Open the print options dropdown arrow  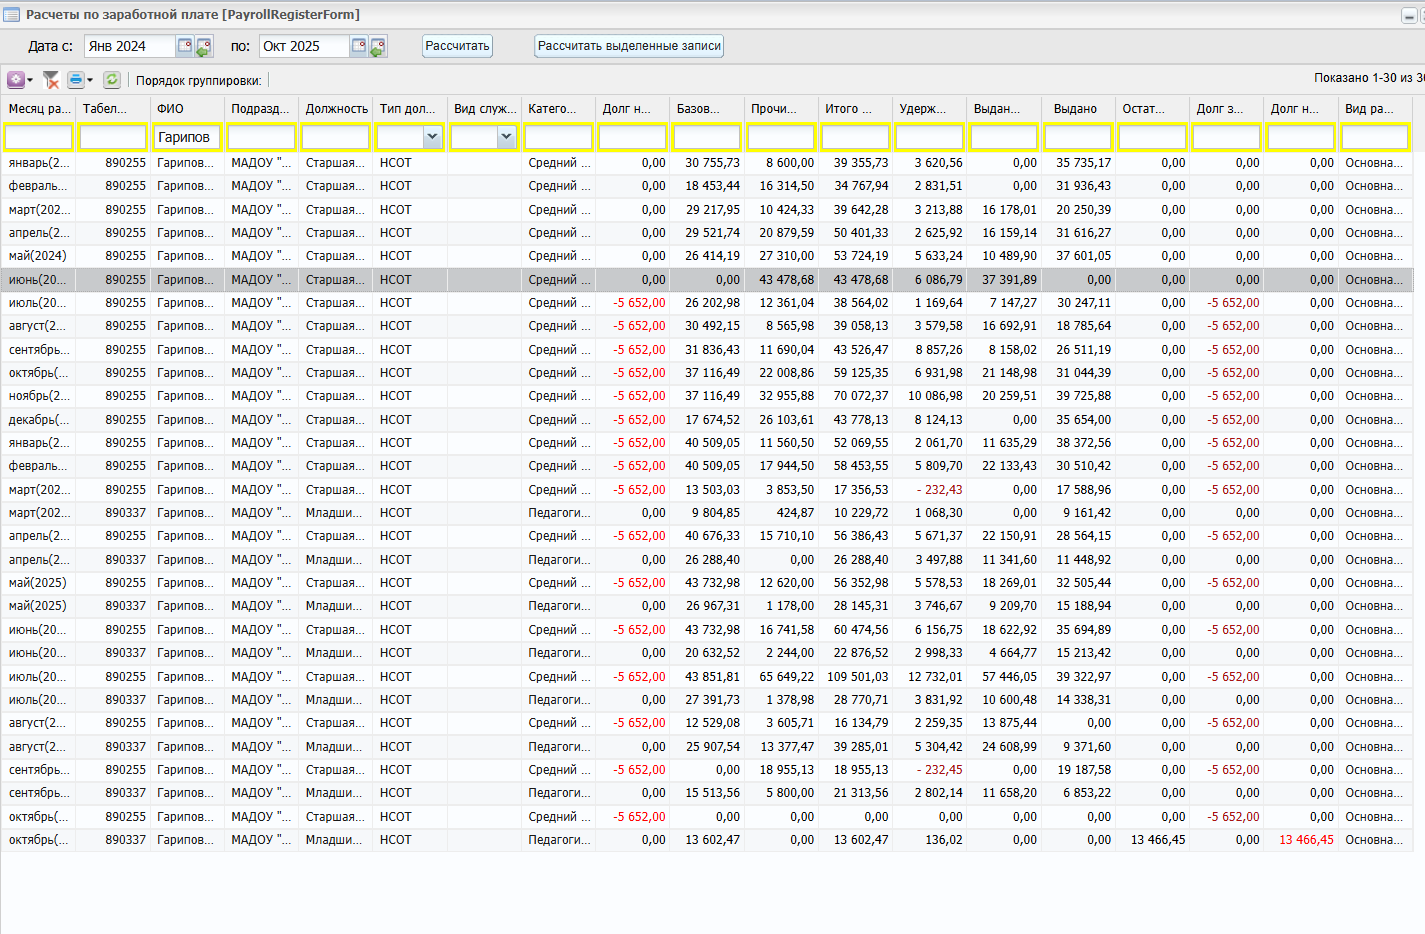tap(90, 80)
